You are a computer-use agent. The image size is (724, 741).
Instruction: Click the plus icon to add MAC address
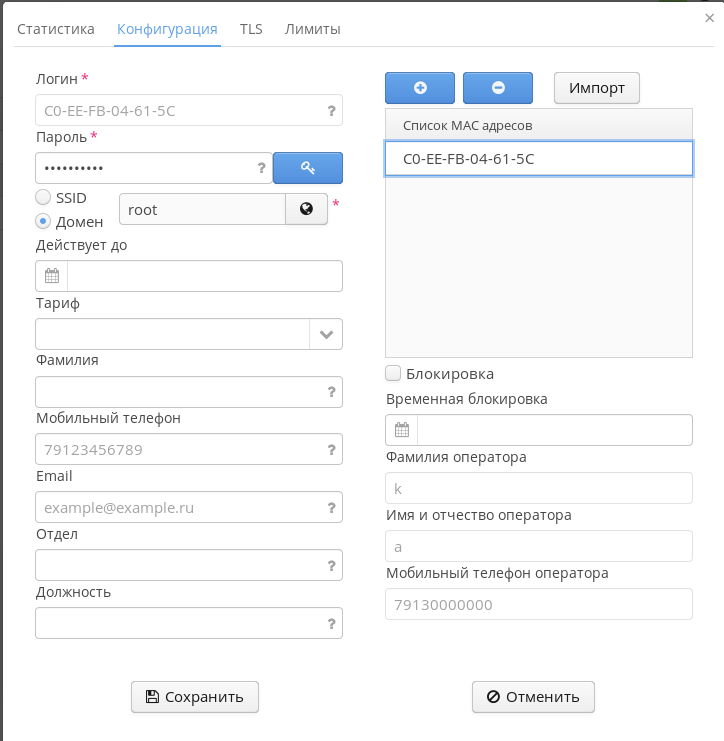coord(420,88)
